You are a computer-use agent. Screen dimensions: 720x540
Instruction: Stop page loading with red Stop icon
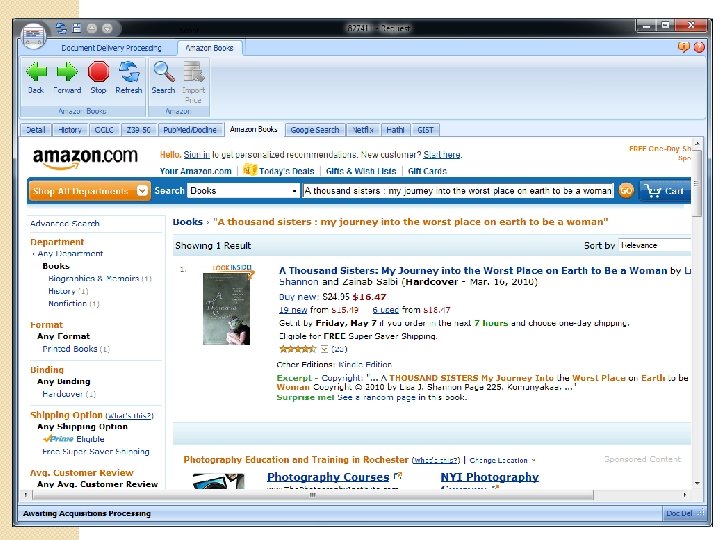98,78
